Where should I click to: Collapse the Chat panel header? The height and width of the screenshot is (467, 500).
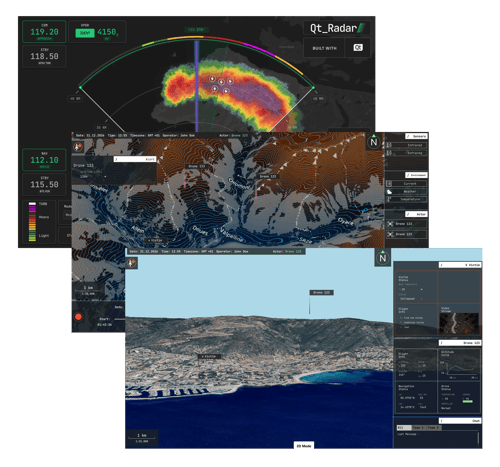[x=459, y=421]
